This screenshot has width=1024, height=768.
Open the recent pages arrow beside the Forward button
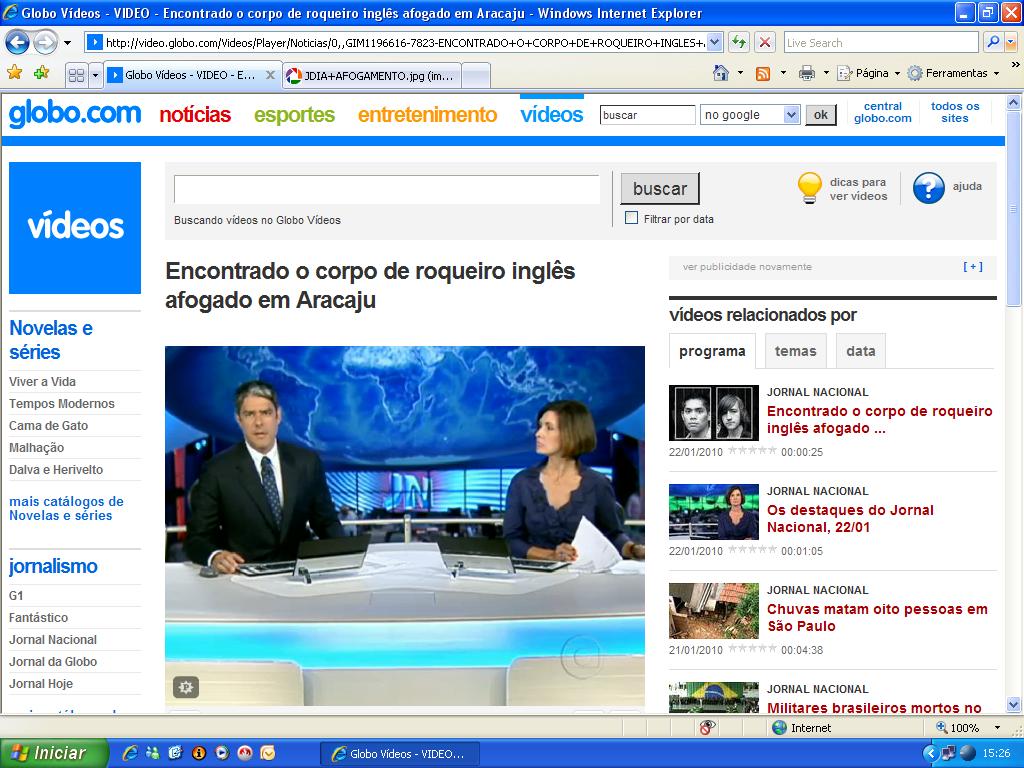67,43
